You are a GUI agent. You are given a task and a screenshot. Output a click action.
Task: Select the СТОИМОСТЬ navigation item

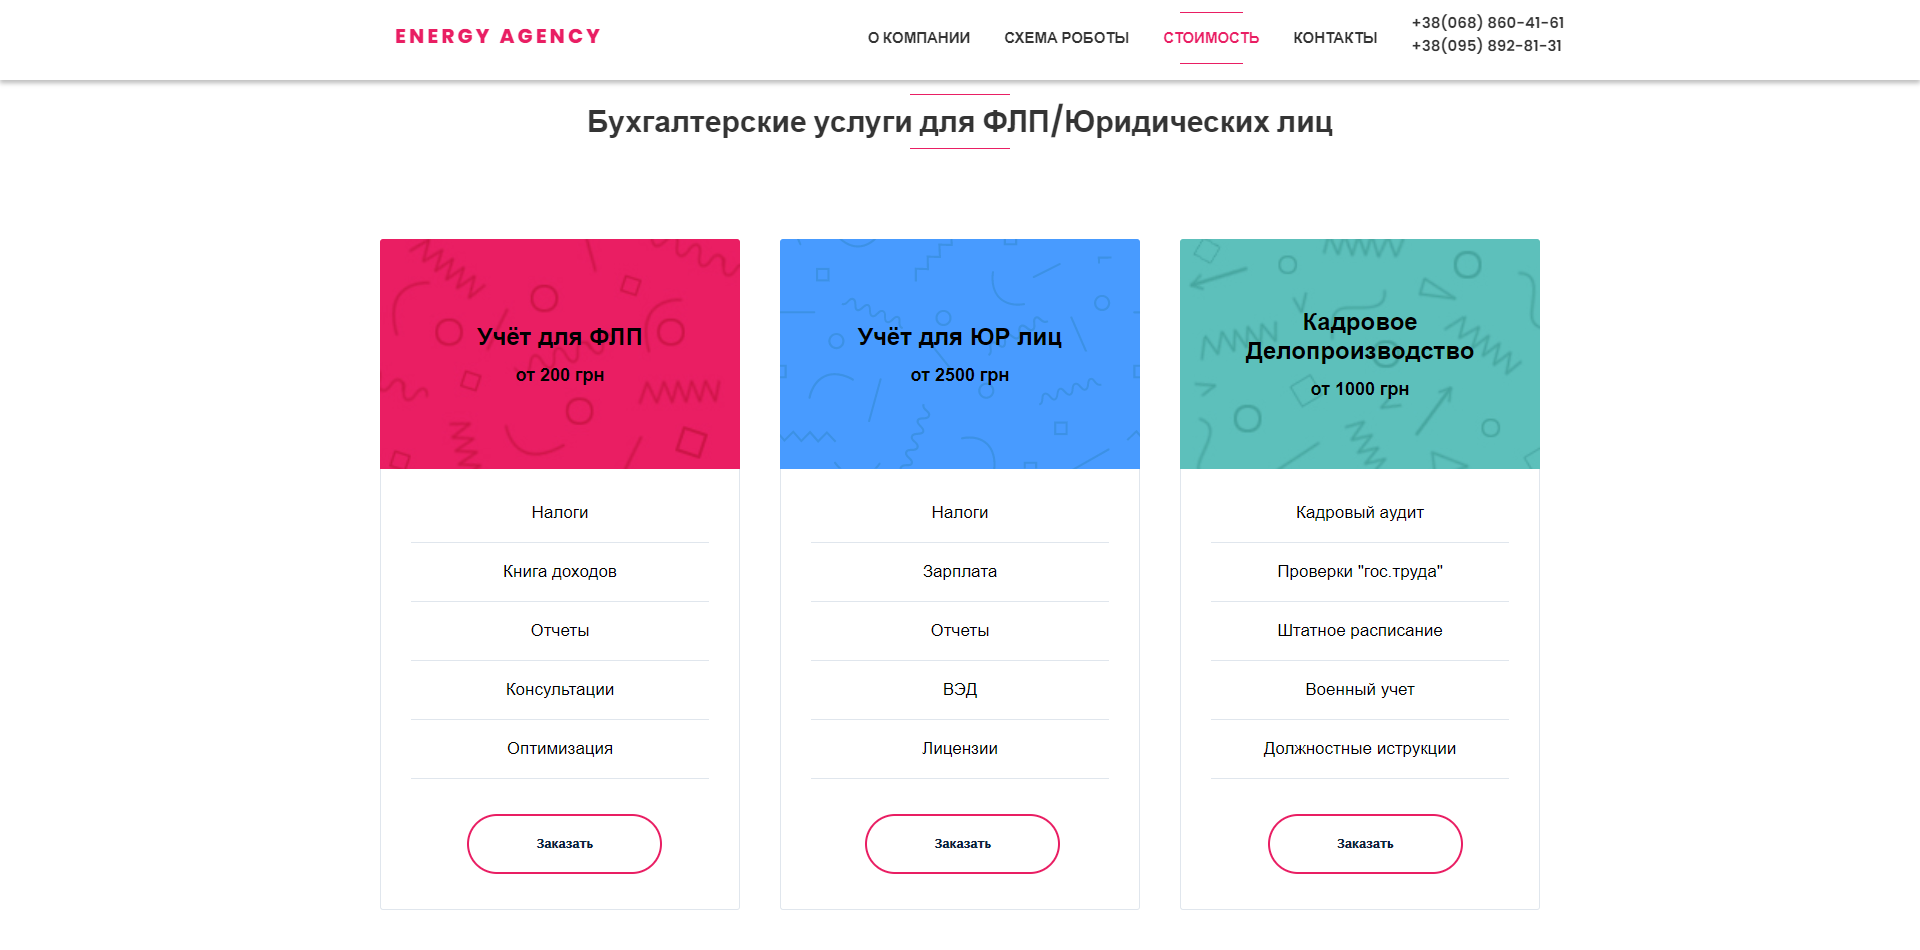pos(1211,38)
